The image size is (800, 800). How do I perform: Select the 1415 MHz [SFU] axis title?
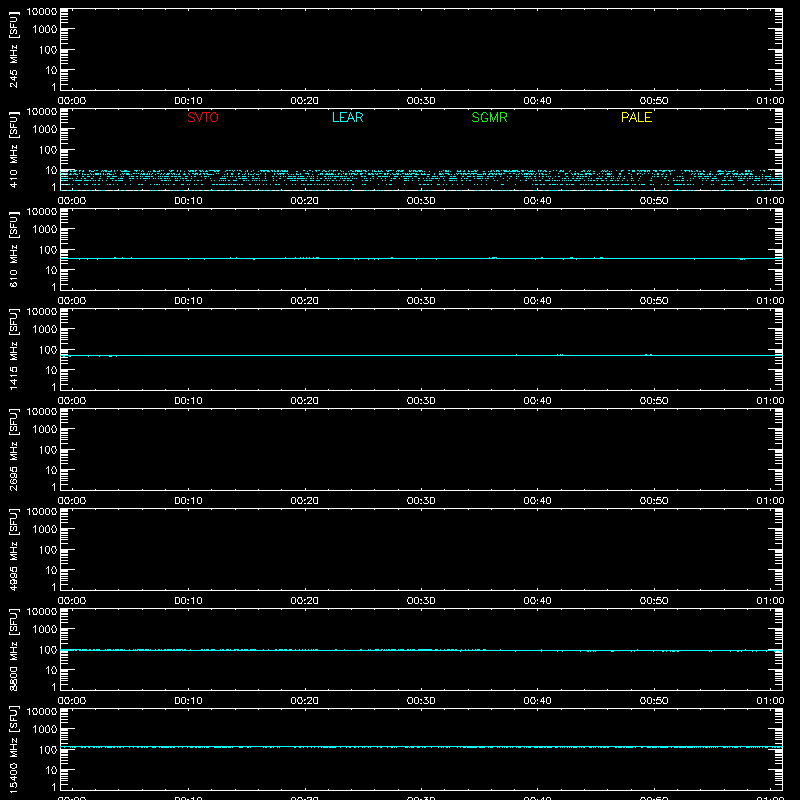tap(14, 349)
